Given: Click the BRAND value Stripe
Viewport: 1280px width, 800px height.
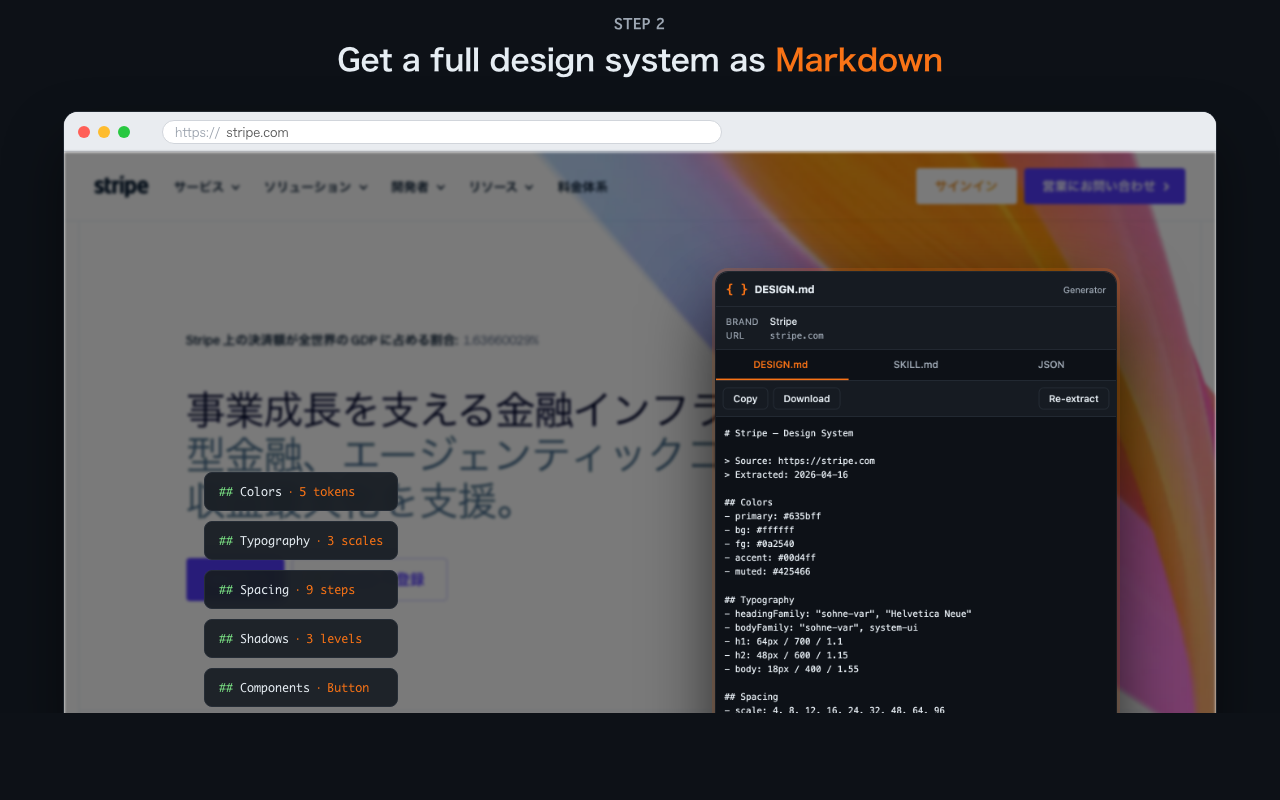Looking at the screenshot, I should coord(783,322).
